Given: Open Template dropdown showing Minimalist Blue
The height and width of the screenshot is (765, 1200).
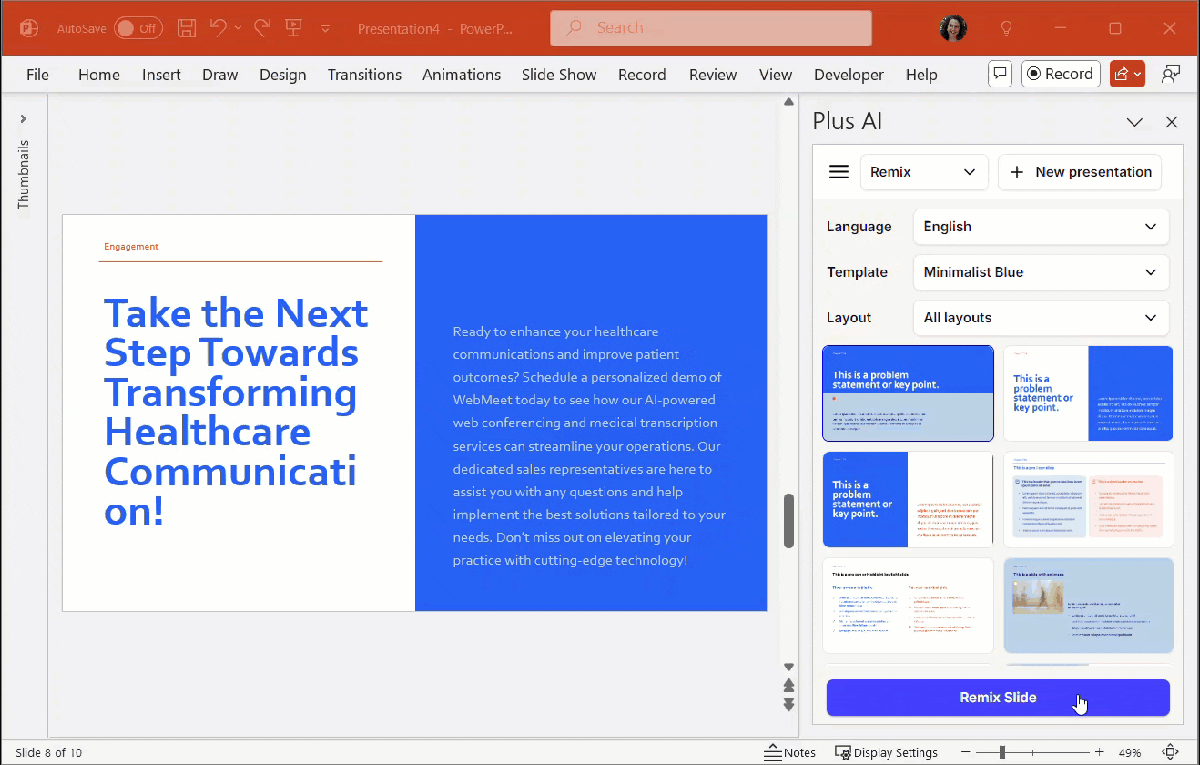Looking at the screenshot, I should point(1040,272).
